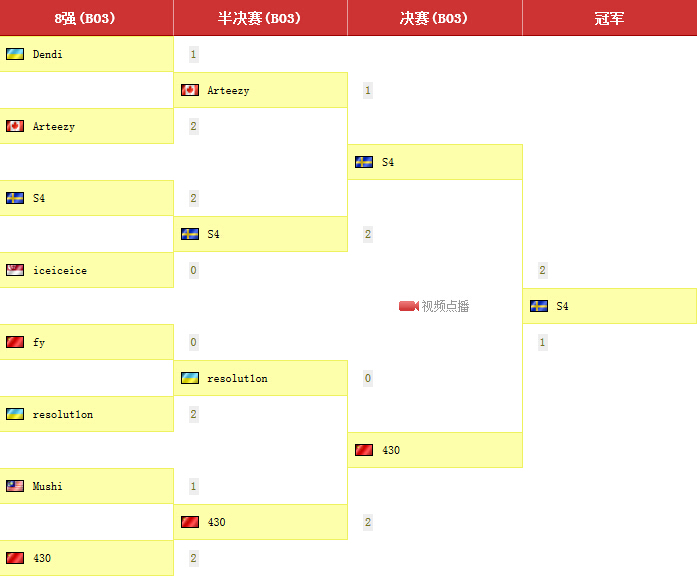Click the Malaysia flag next to Mushi
Viewport: 697px width, 576px height.
15,486
